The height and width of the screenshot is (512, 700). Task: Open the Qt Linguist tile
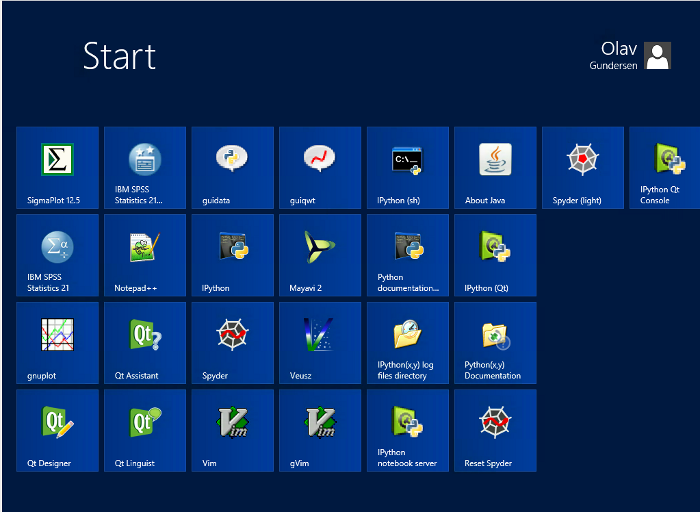pyautogui.click(x=145, y=430)
